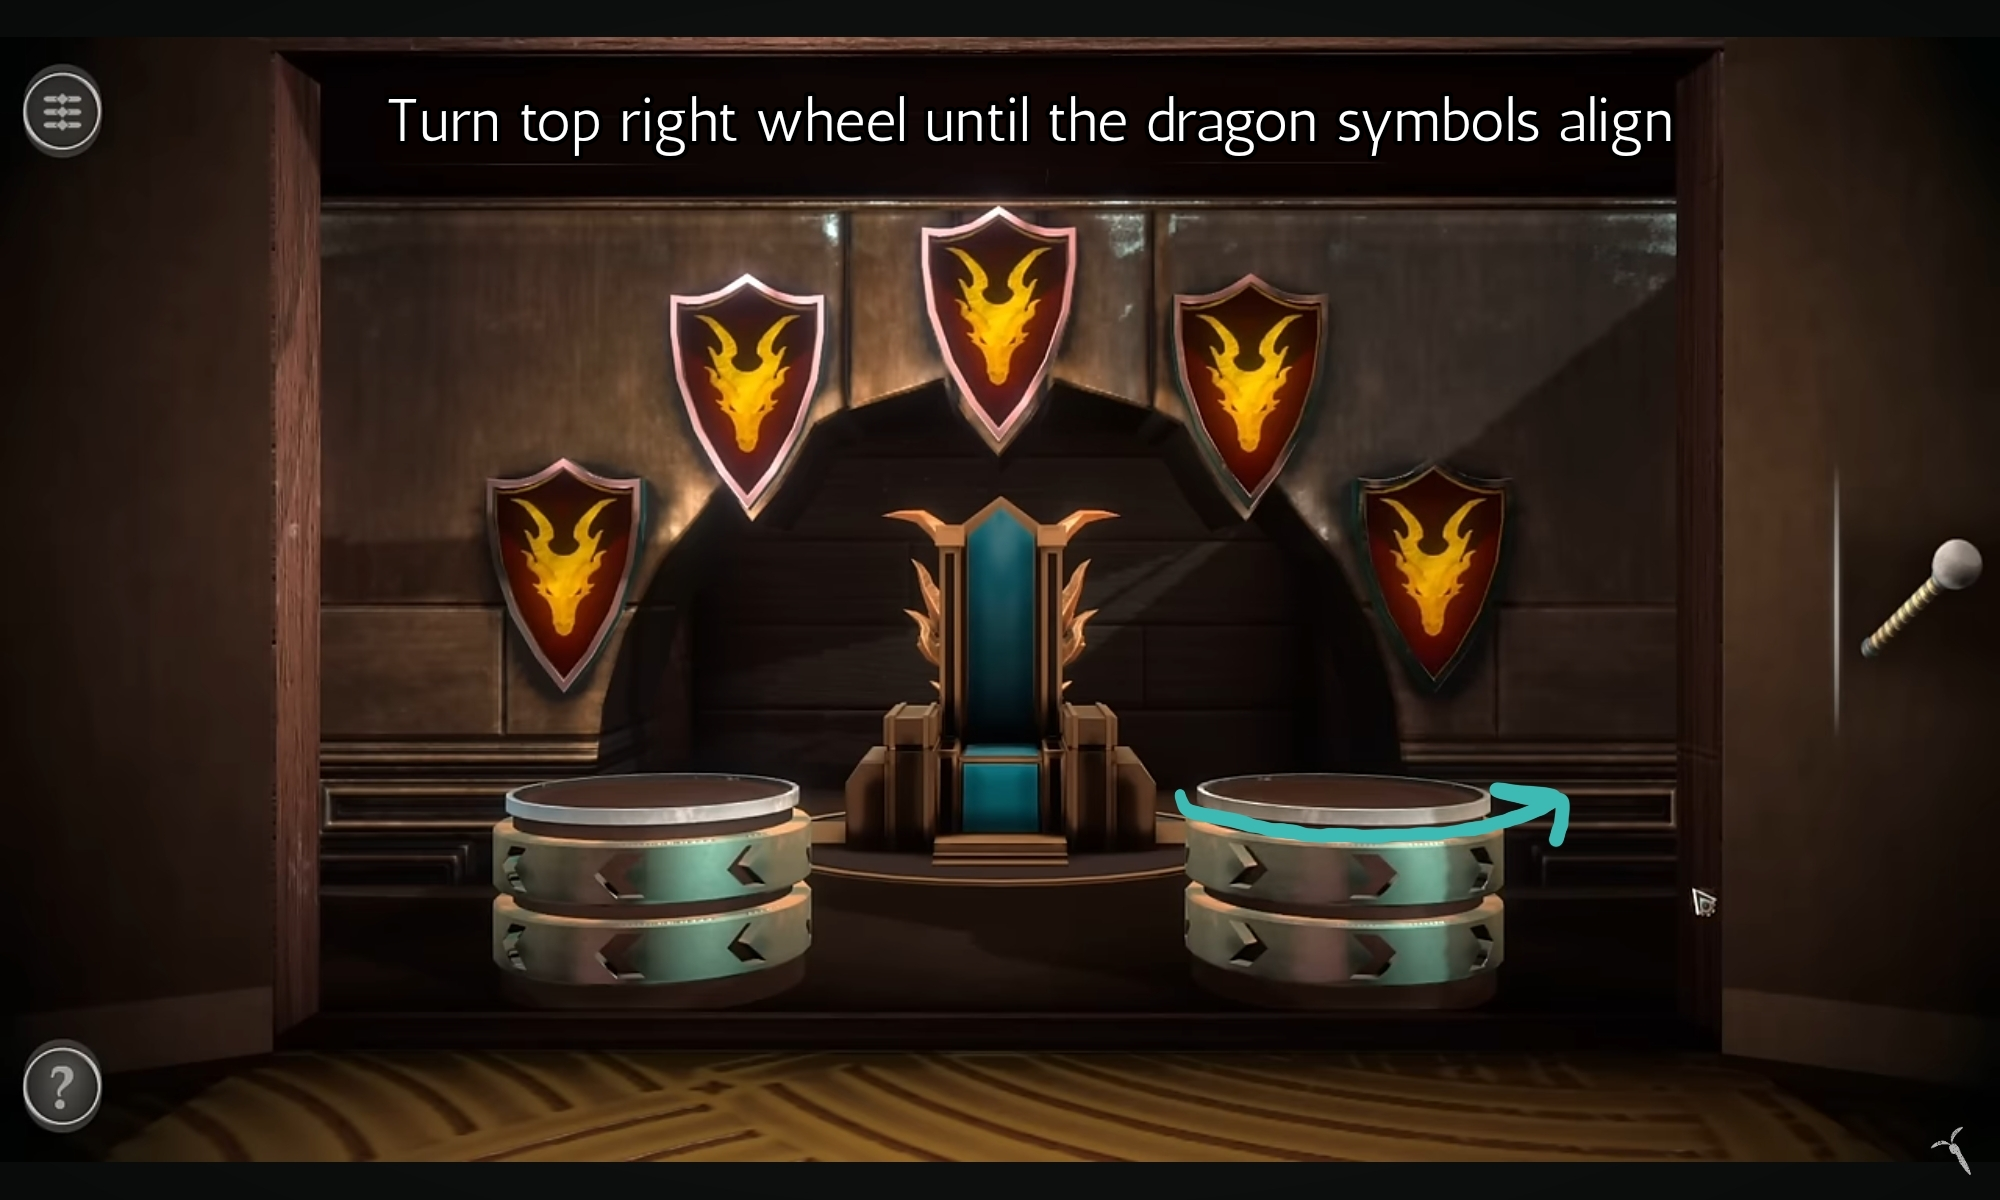
Task: Click the far left dragon shield
Action: [564, 573]
